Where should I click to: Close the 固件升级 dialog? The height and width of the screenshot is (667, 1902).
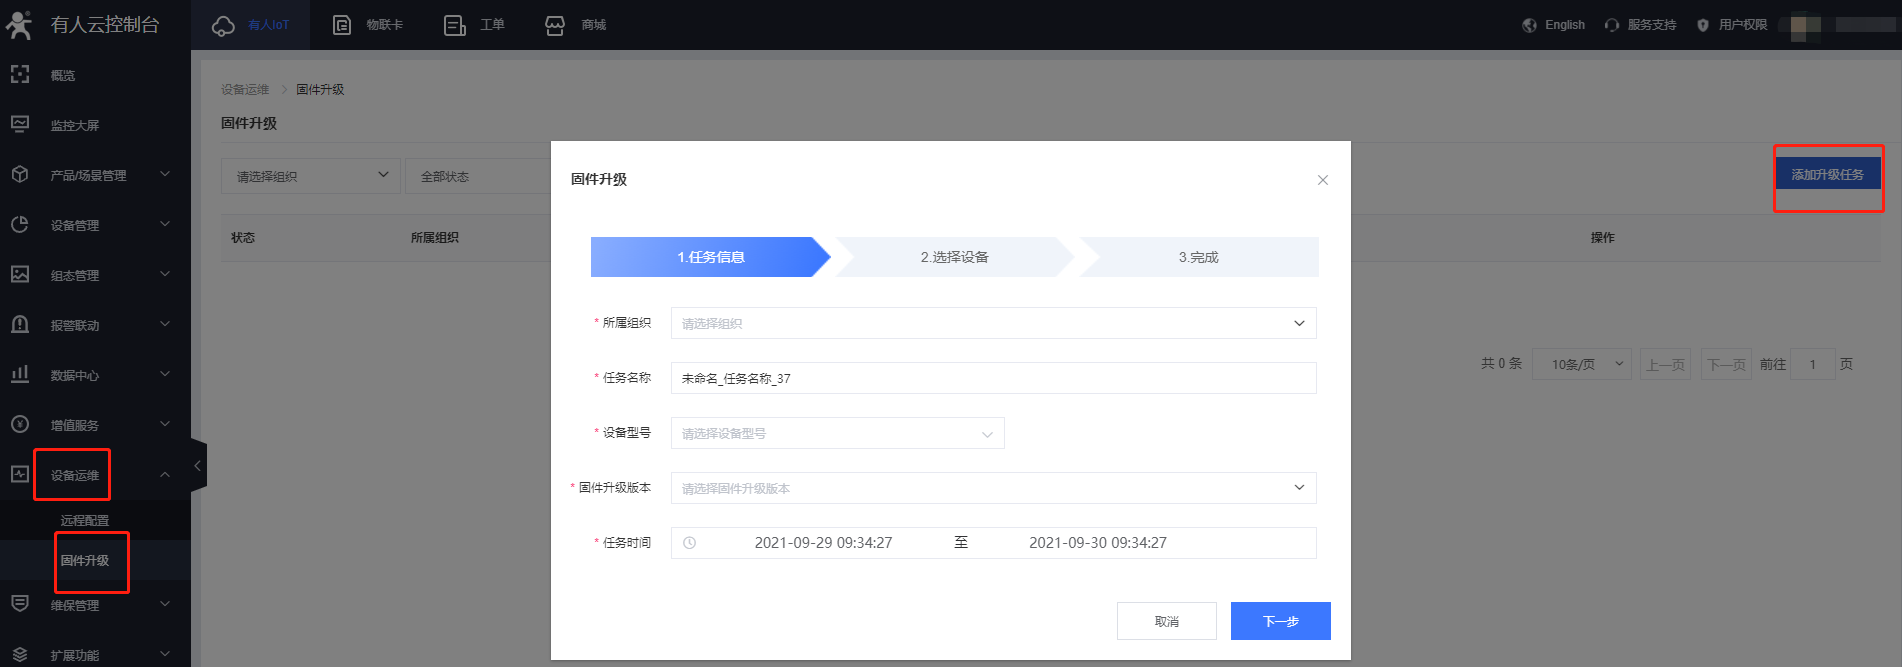pos(1323,180)
